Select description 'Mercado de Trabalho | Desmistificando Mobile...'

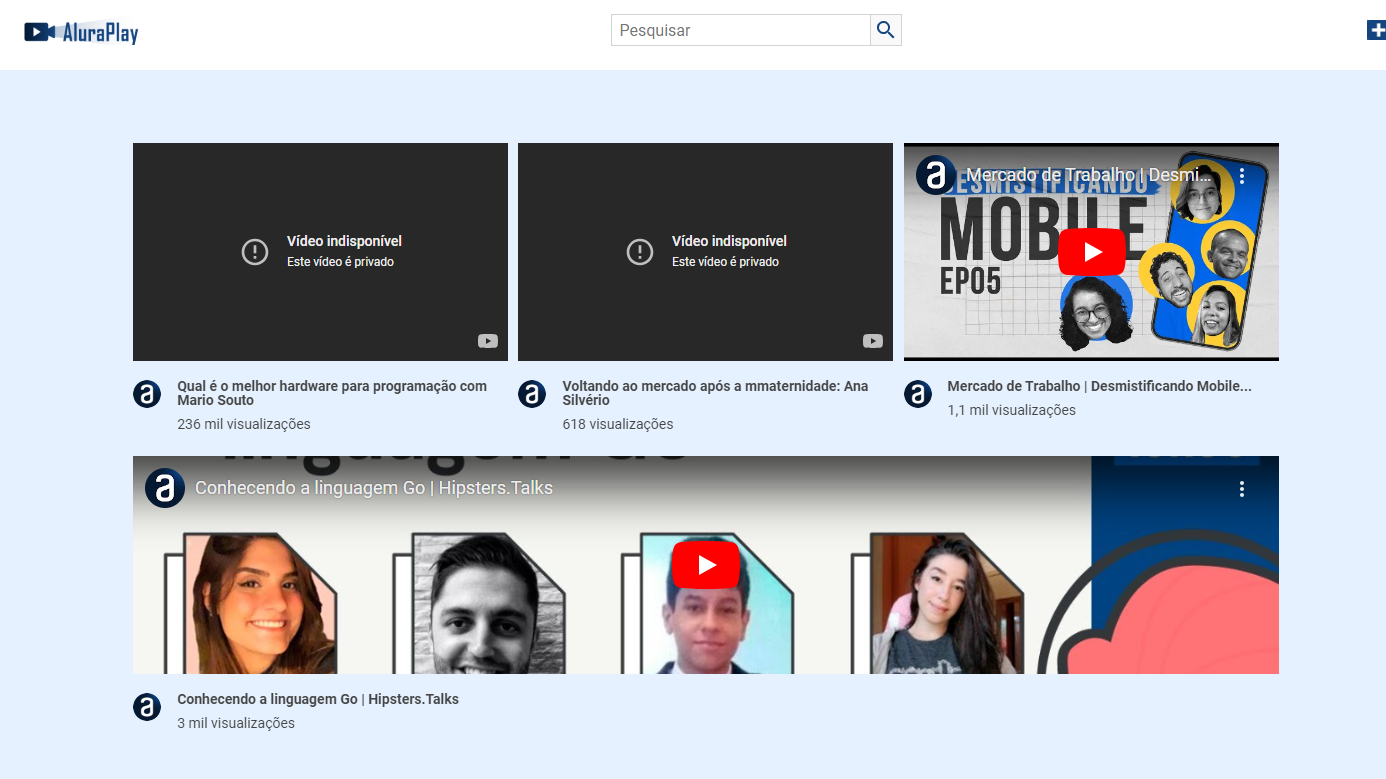pyautogui.click(x=1099, y=386)
